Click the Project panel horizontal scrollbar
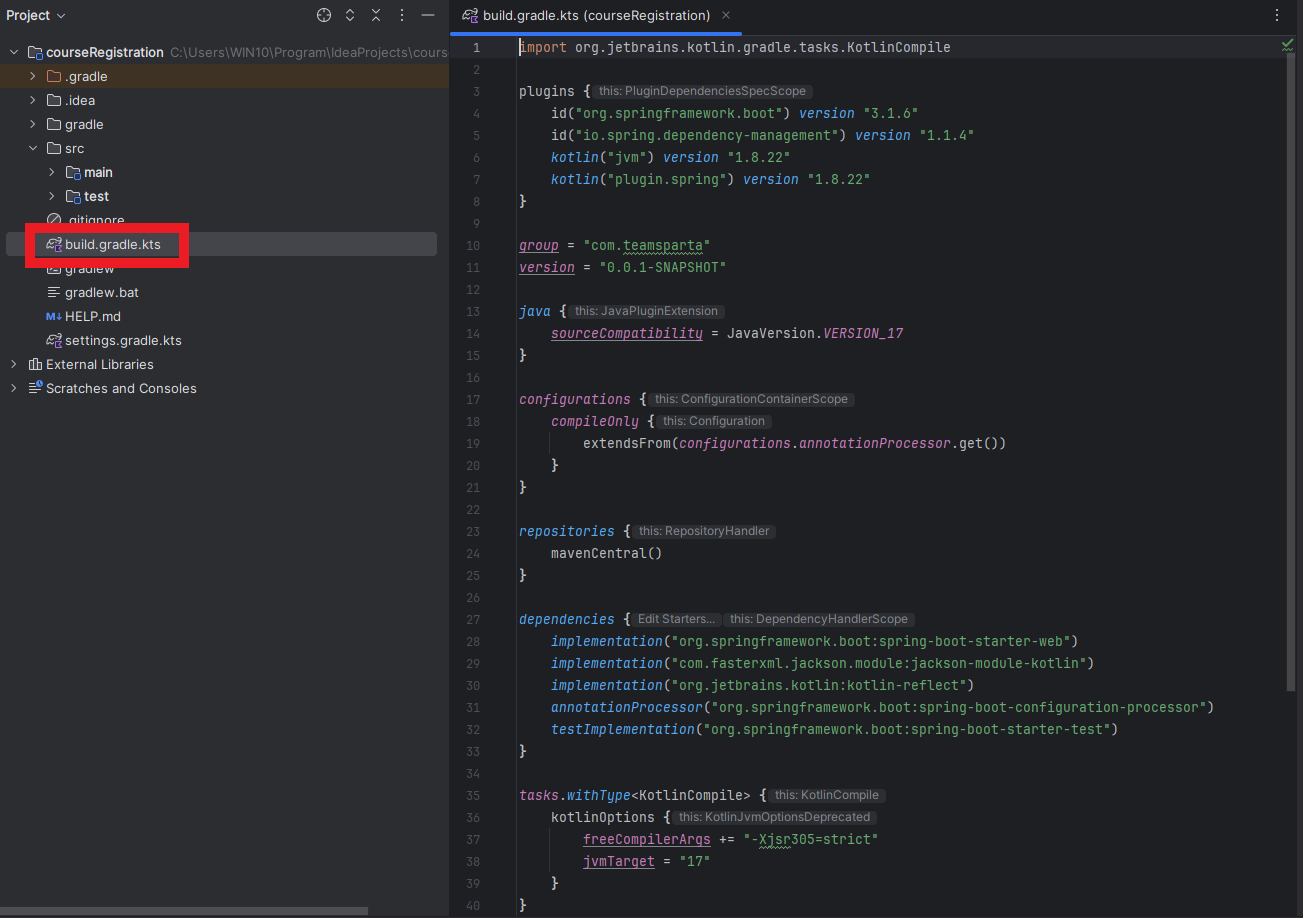 [x=184, y=911]
